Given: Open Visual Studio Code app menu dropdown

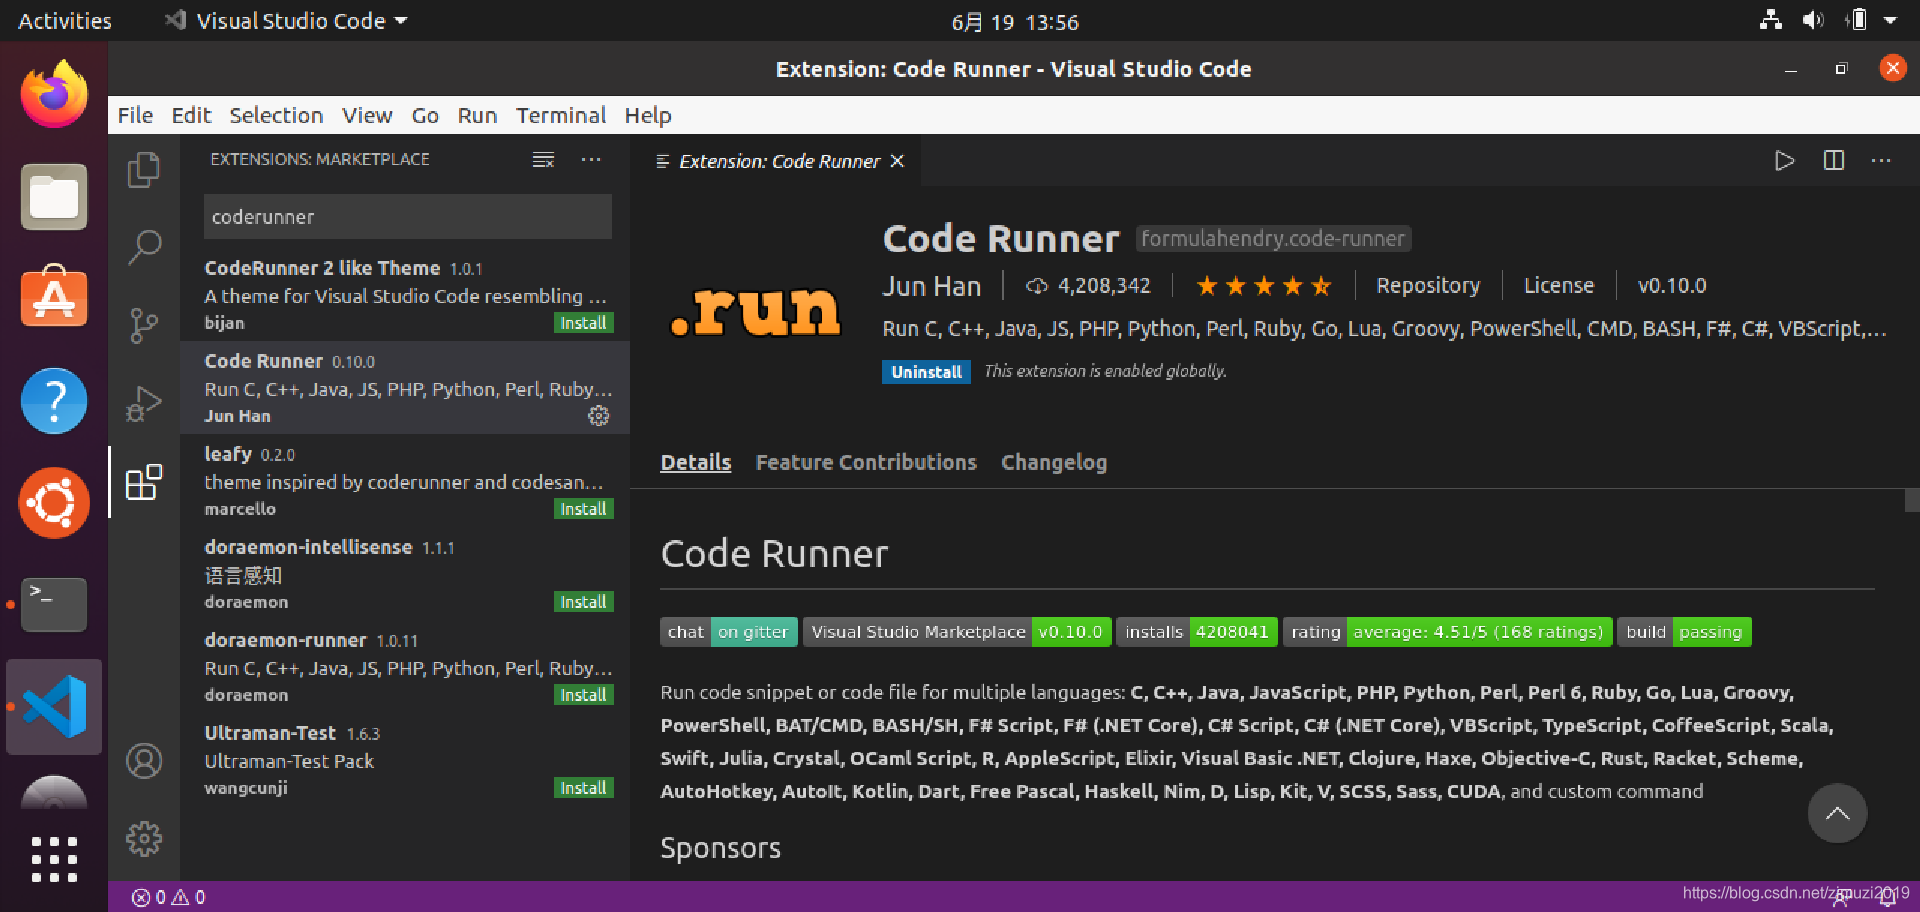Looking at the screenshot, I should pyautogui.click(x=287, y=21).
